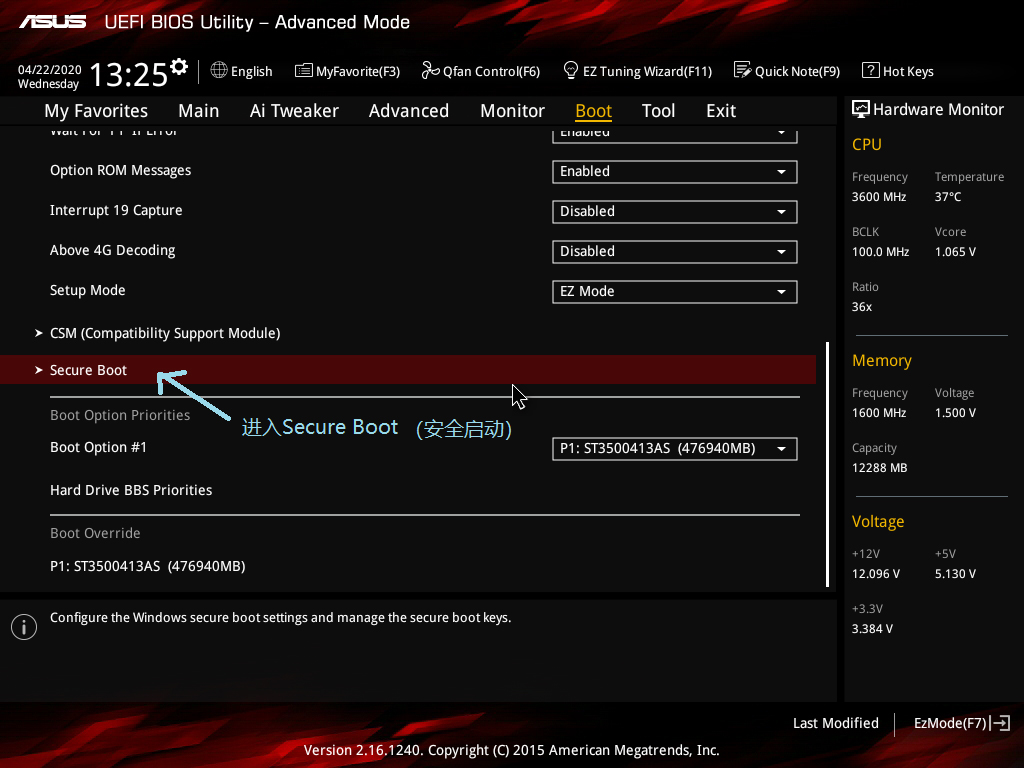The height and width of the screenshot is (768, 1024).
Task: Click the ASUS logo
Action: click(x=53, y=22)
